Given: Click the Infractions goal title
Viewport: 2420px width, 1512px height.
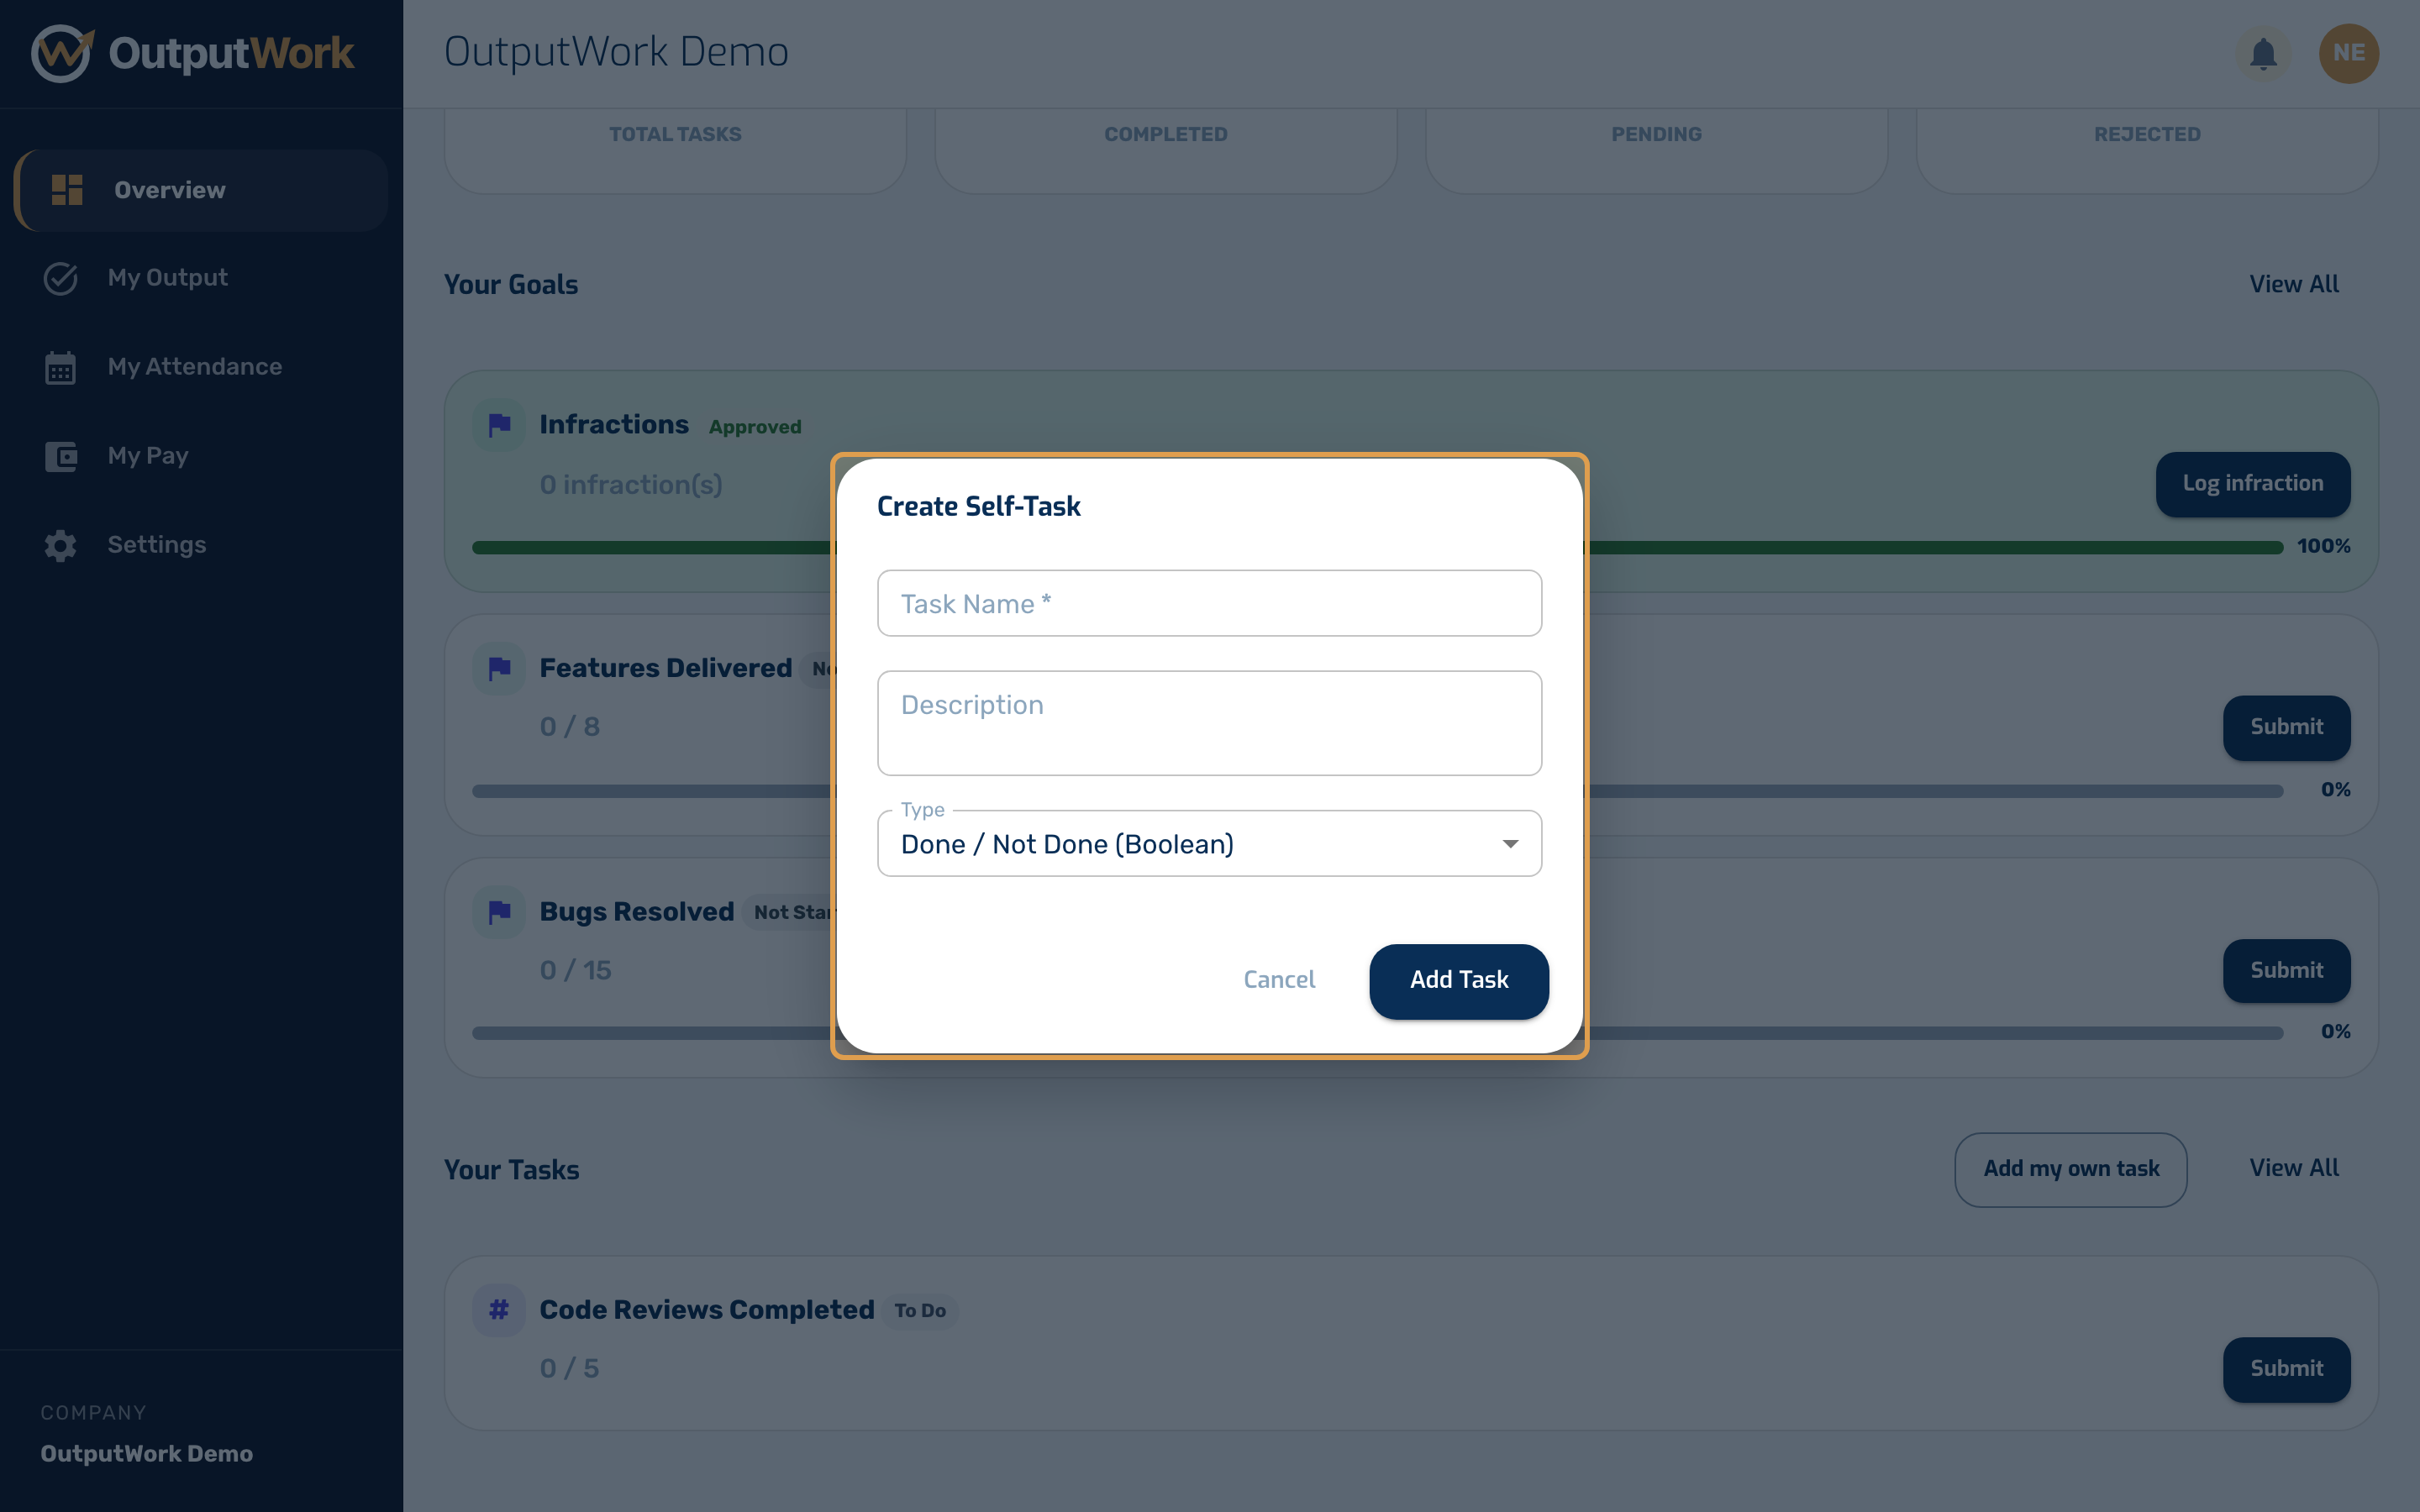Looking at the screenshot, I should pyautogui.click(x=614, y=425).
